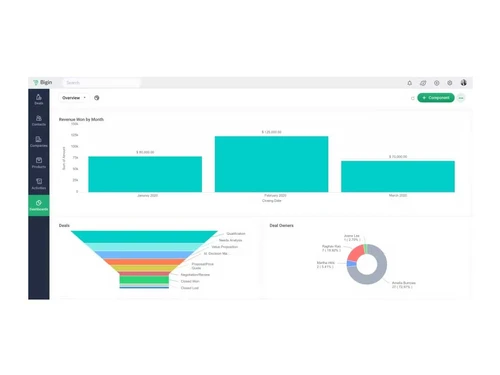Click the orange funnel band
Viewport: 500px width, 375px height.
144,262
